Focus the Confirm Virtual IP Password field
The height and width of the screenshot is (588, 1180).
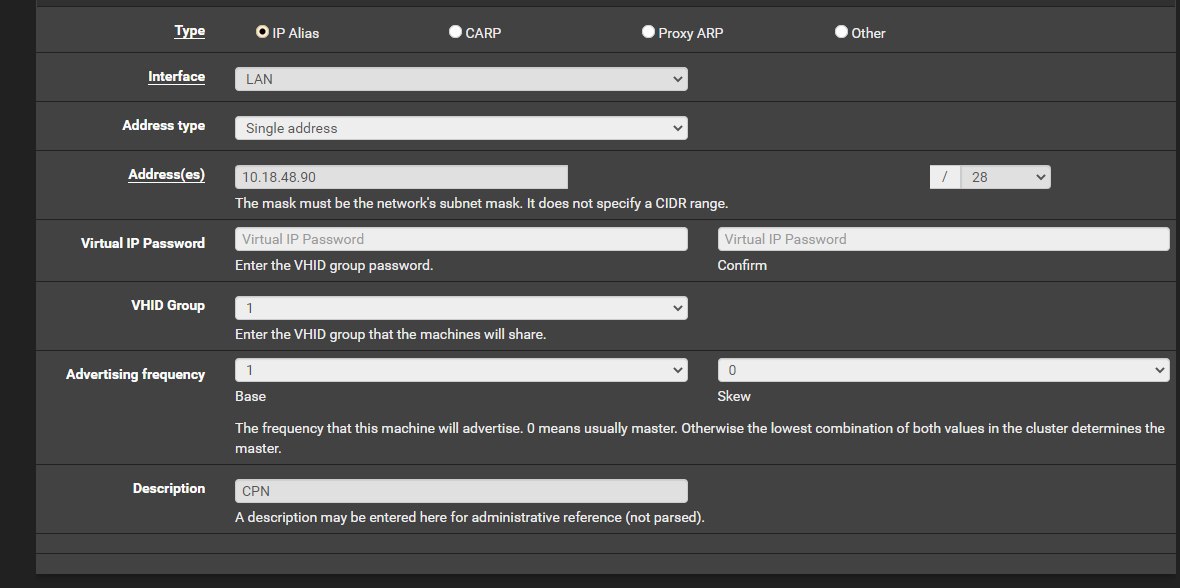click(944, 239)
